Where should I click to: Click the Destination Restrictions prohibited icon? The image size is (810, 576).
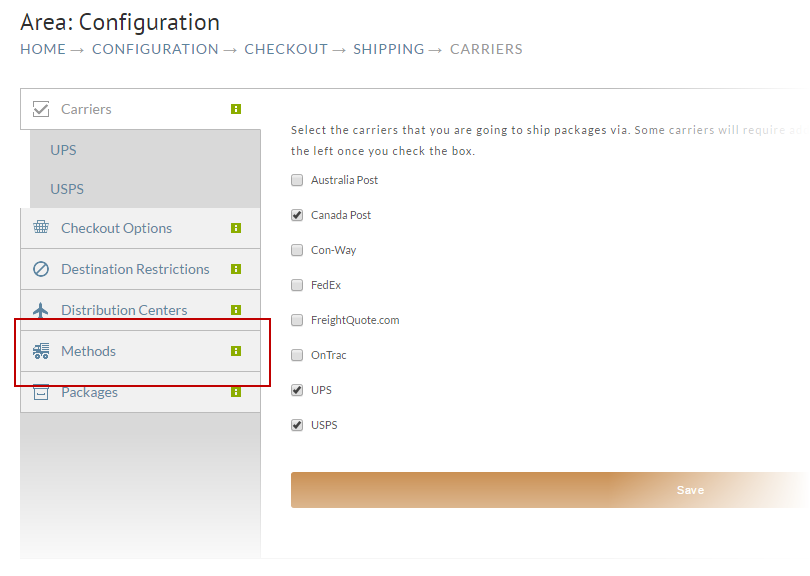click(41, 269)
